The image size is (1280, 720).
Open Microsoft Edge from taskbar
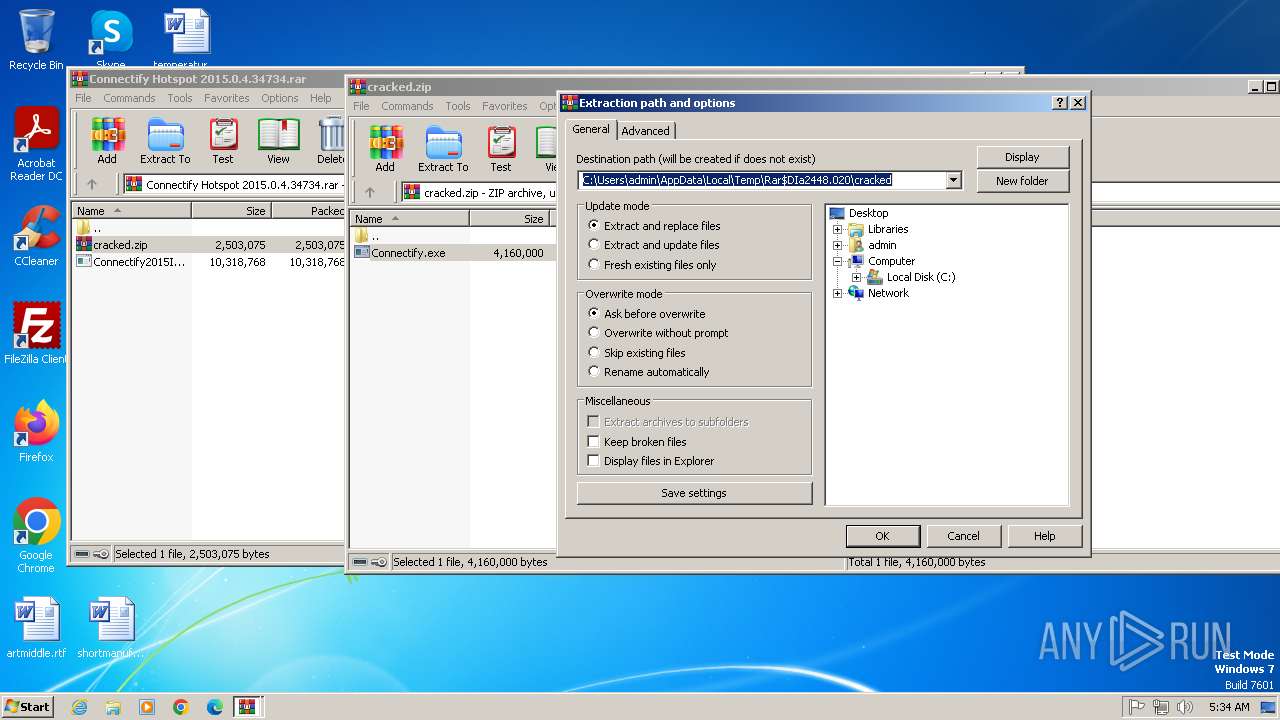pos(215,707)
